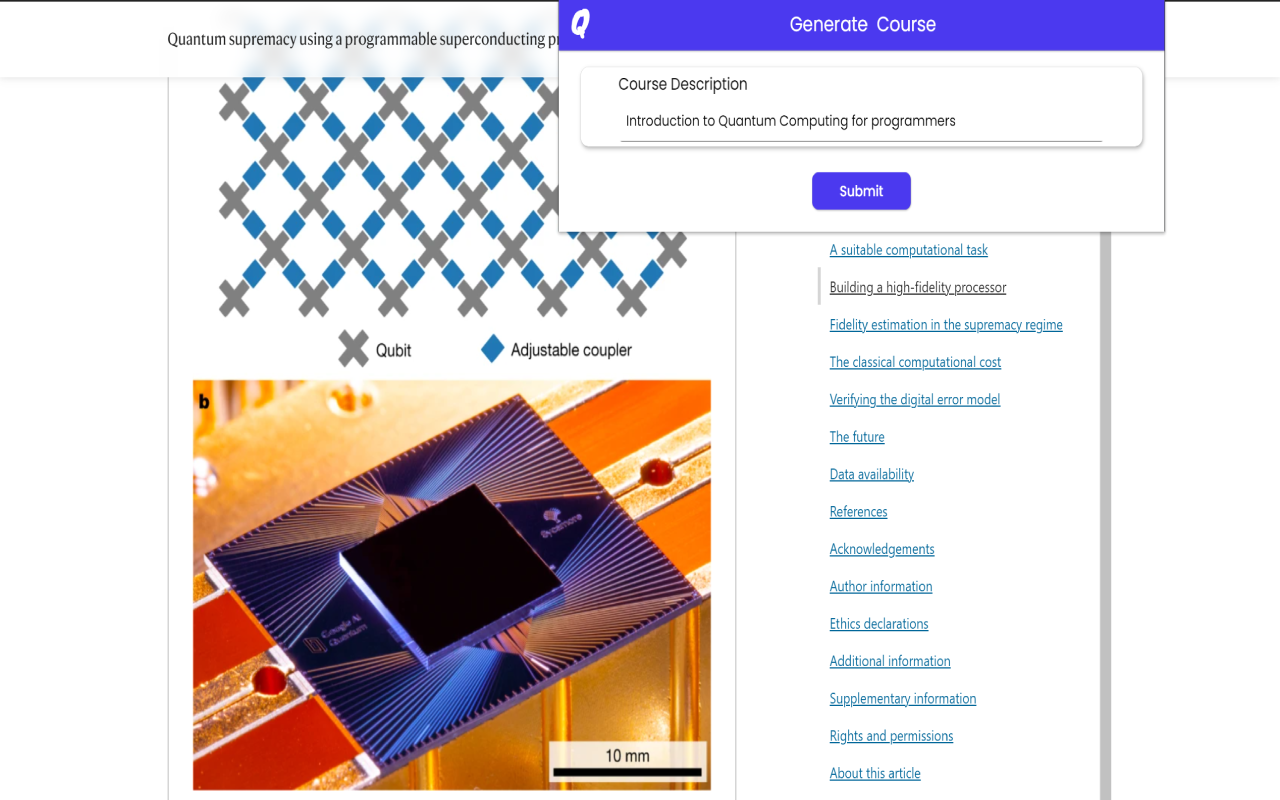This screenshot has height=800, width=1280.
Task: Open the Supplementary information section
Action: click(902, 698)
